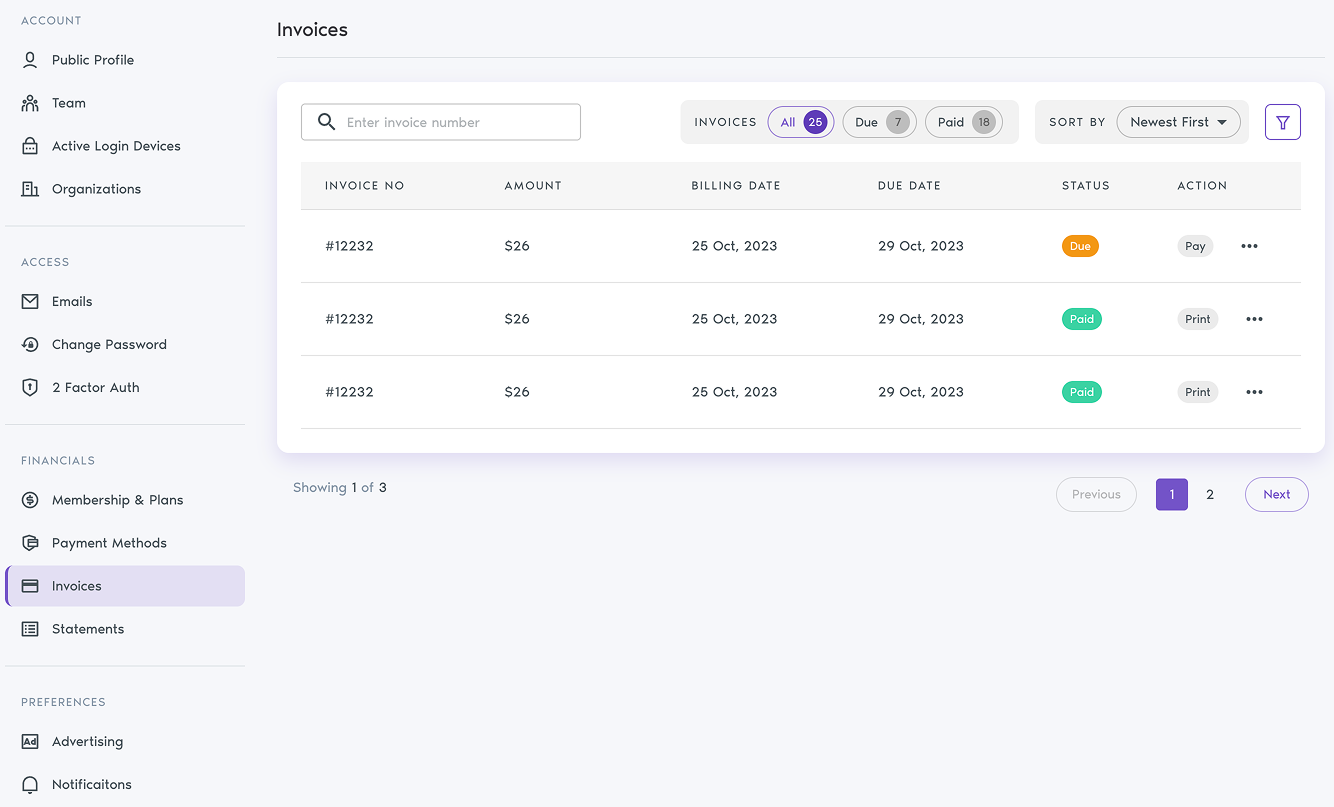Click the search magnifier in the invoice search box
The width and height of the screenshot is (1334, 807).
click(x=325, y=121)
